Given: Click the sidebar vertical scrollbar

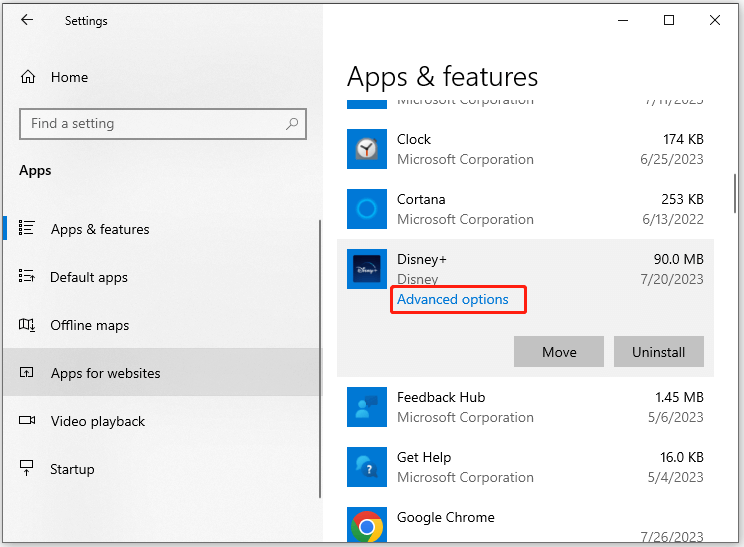Looking at the screenshot, I should coord(320,359).
